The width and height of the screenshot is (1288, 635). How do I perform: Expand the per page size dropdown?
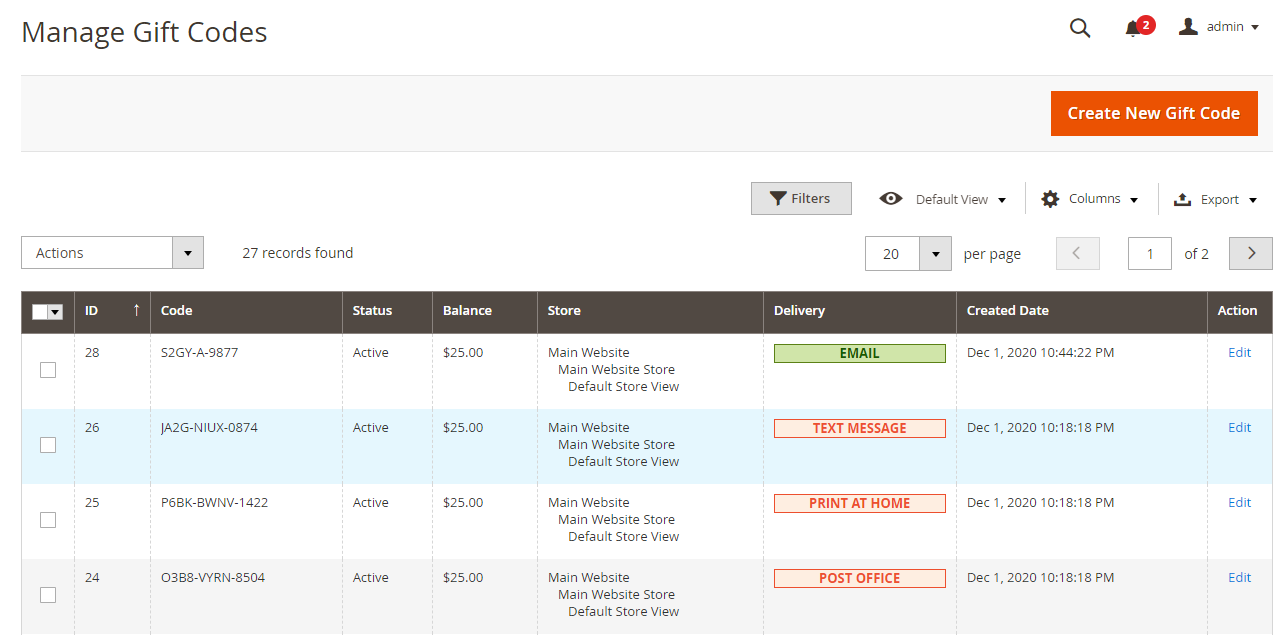click(x=935, y=254)
